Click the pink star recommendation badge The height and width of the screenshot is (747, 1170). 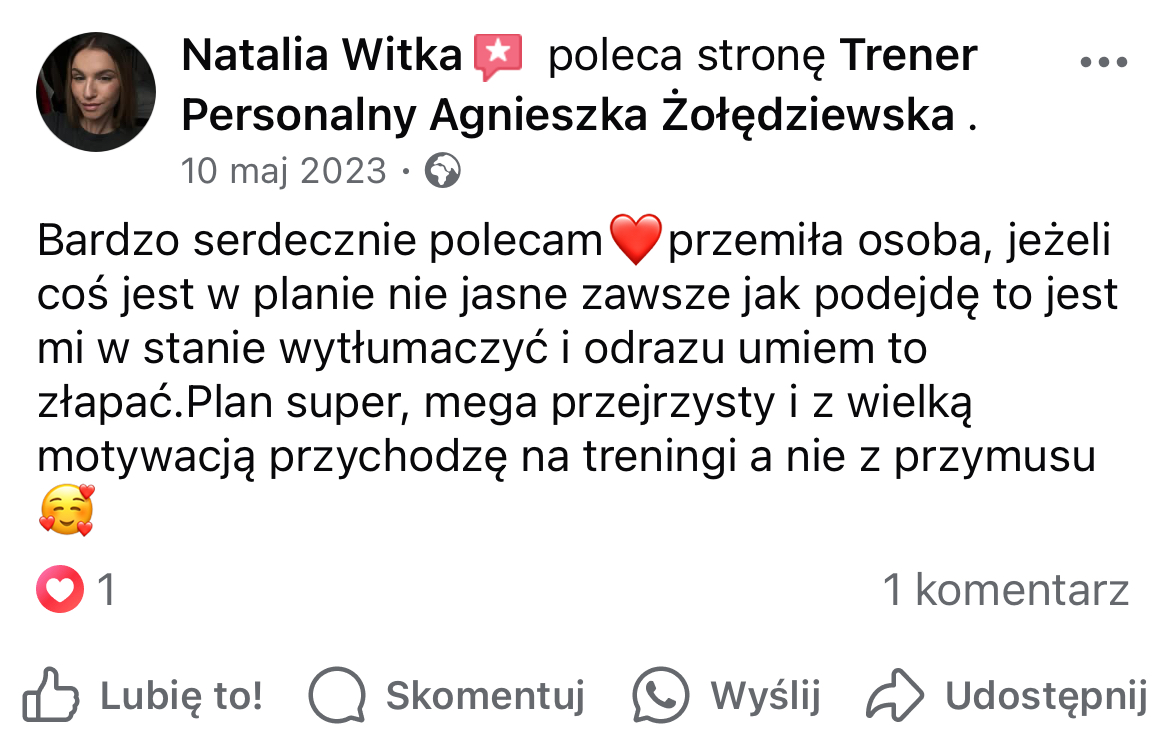(497, 56)
